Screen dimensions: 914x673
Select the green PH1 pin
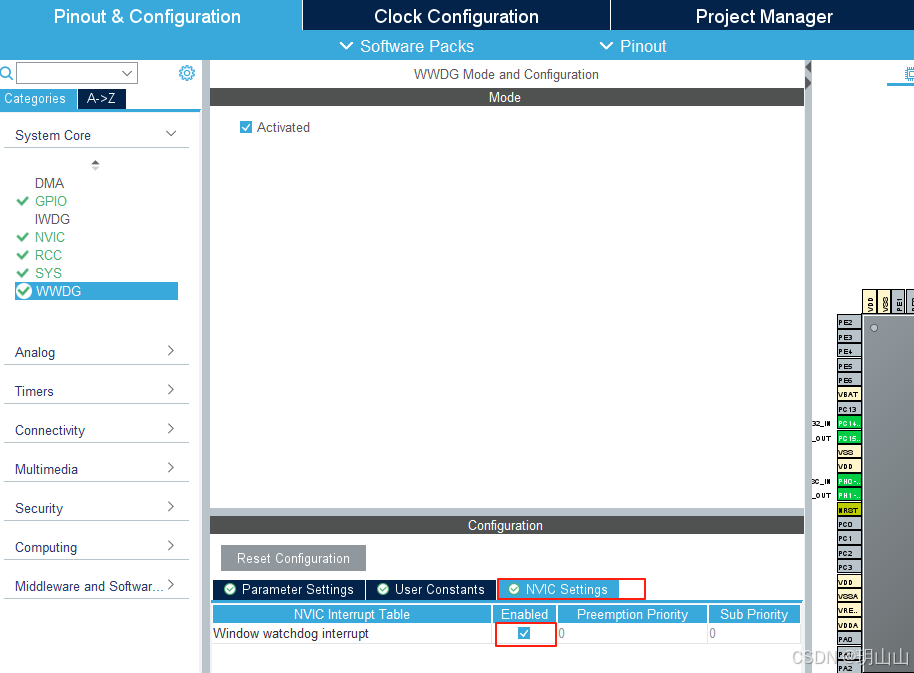[x=849, y=495]
